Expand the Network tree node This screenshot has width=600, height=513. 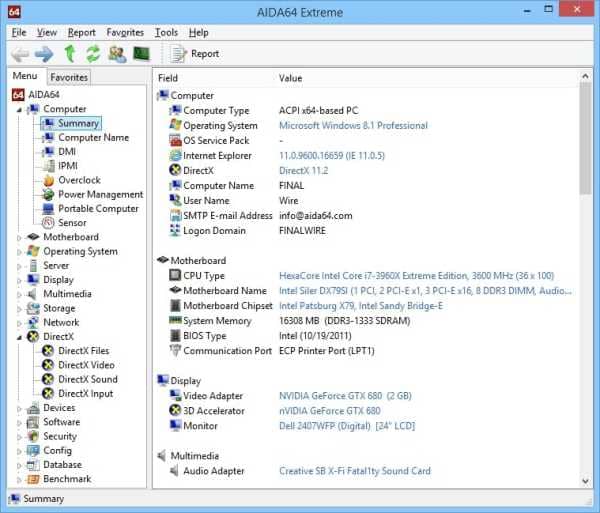click(19, 323)
